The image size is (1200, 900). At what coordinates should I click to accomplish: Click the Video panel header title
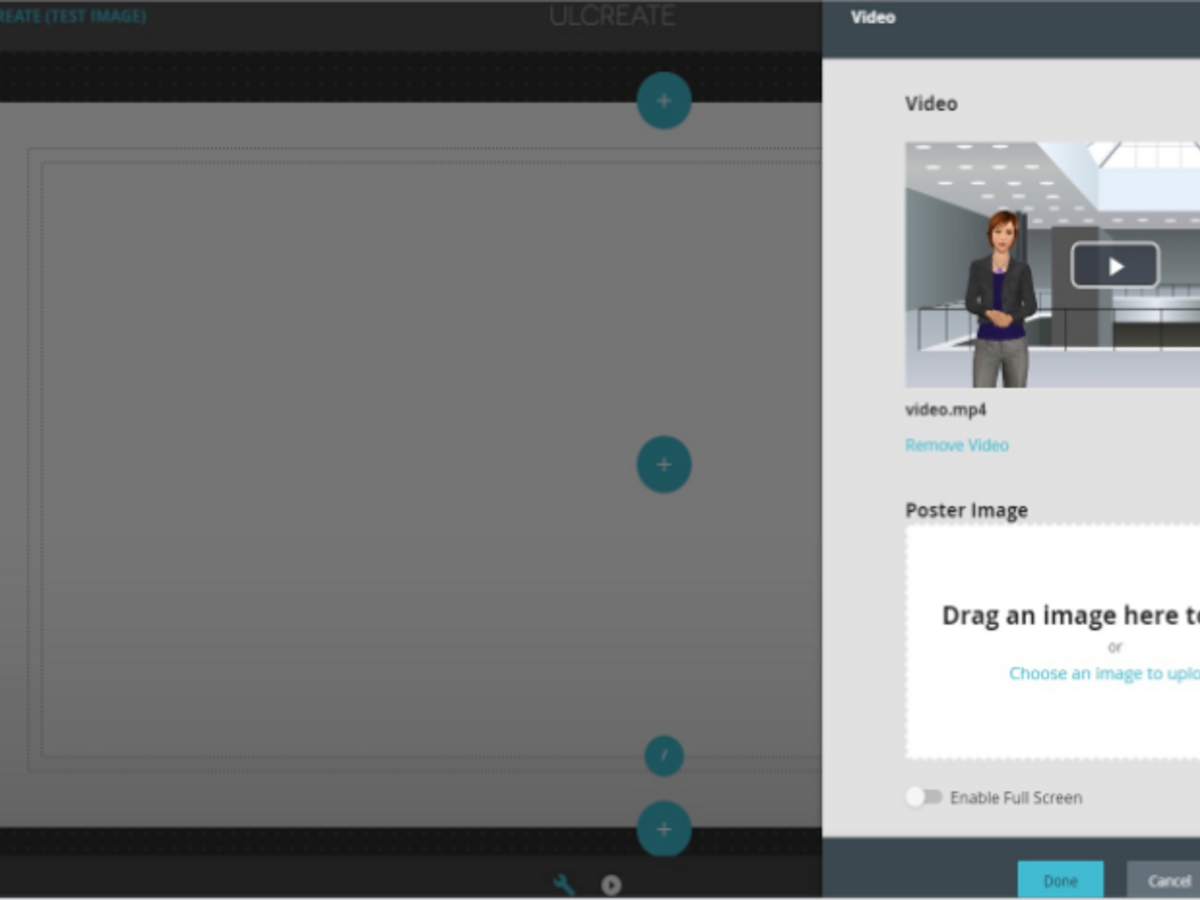873,17
